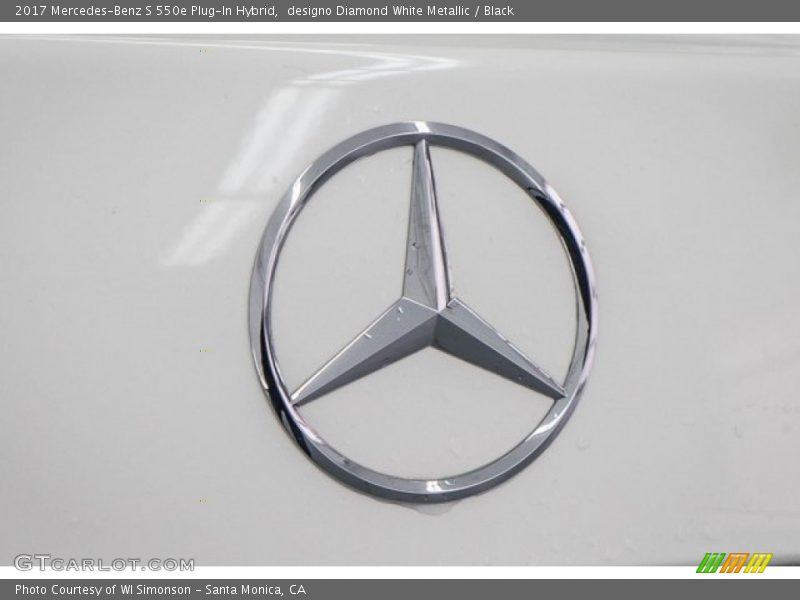800x600 pixels.
Task: Click the caption text '2017 Mercedes-Benz S 550e Plug-In Hybrid'
Action: coord(146,11)
